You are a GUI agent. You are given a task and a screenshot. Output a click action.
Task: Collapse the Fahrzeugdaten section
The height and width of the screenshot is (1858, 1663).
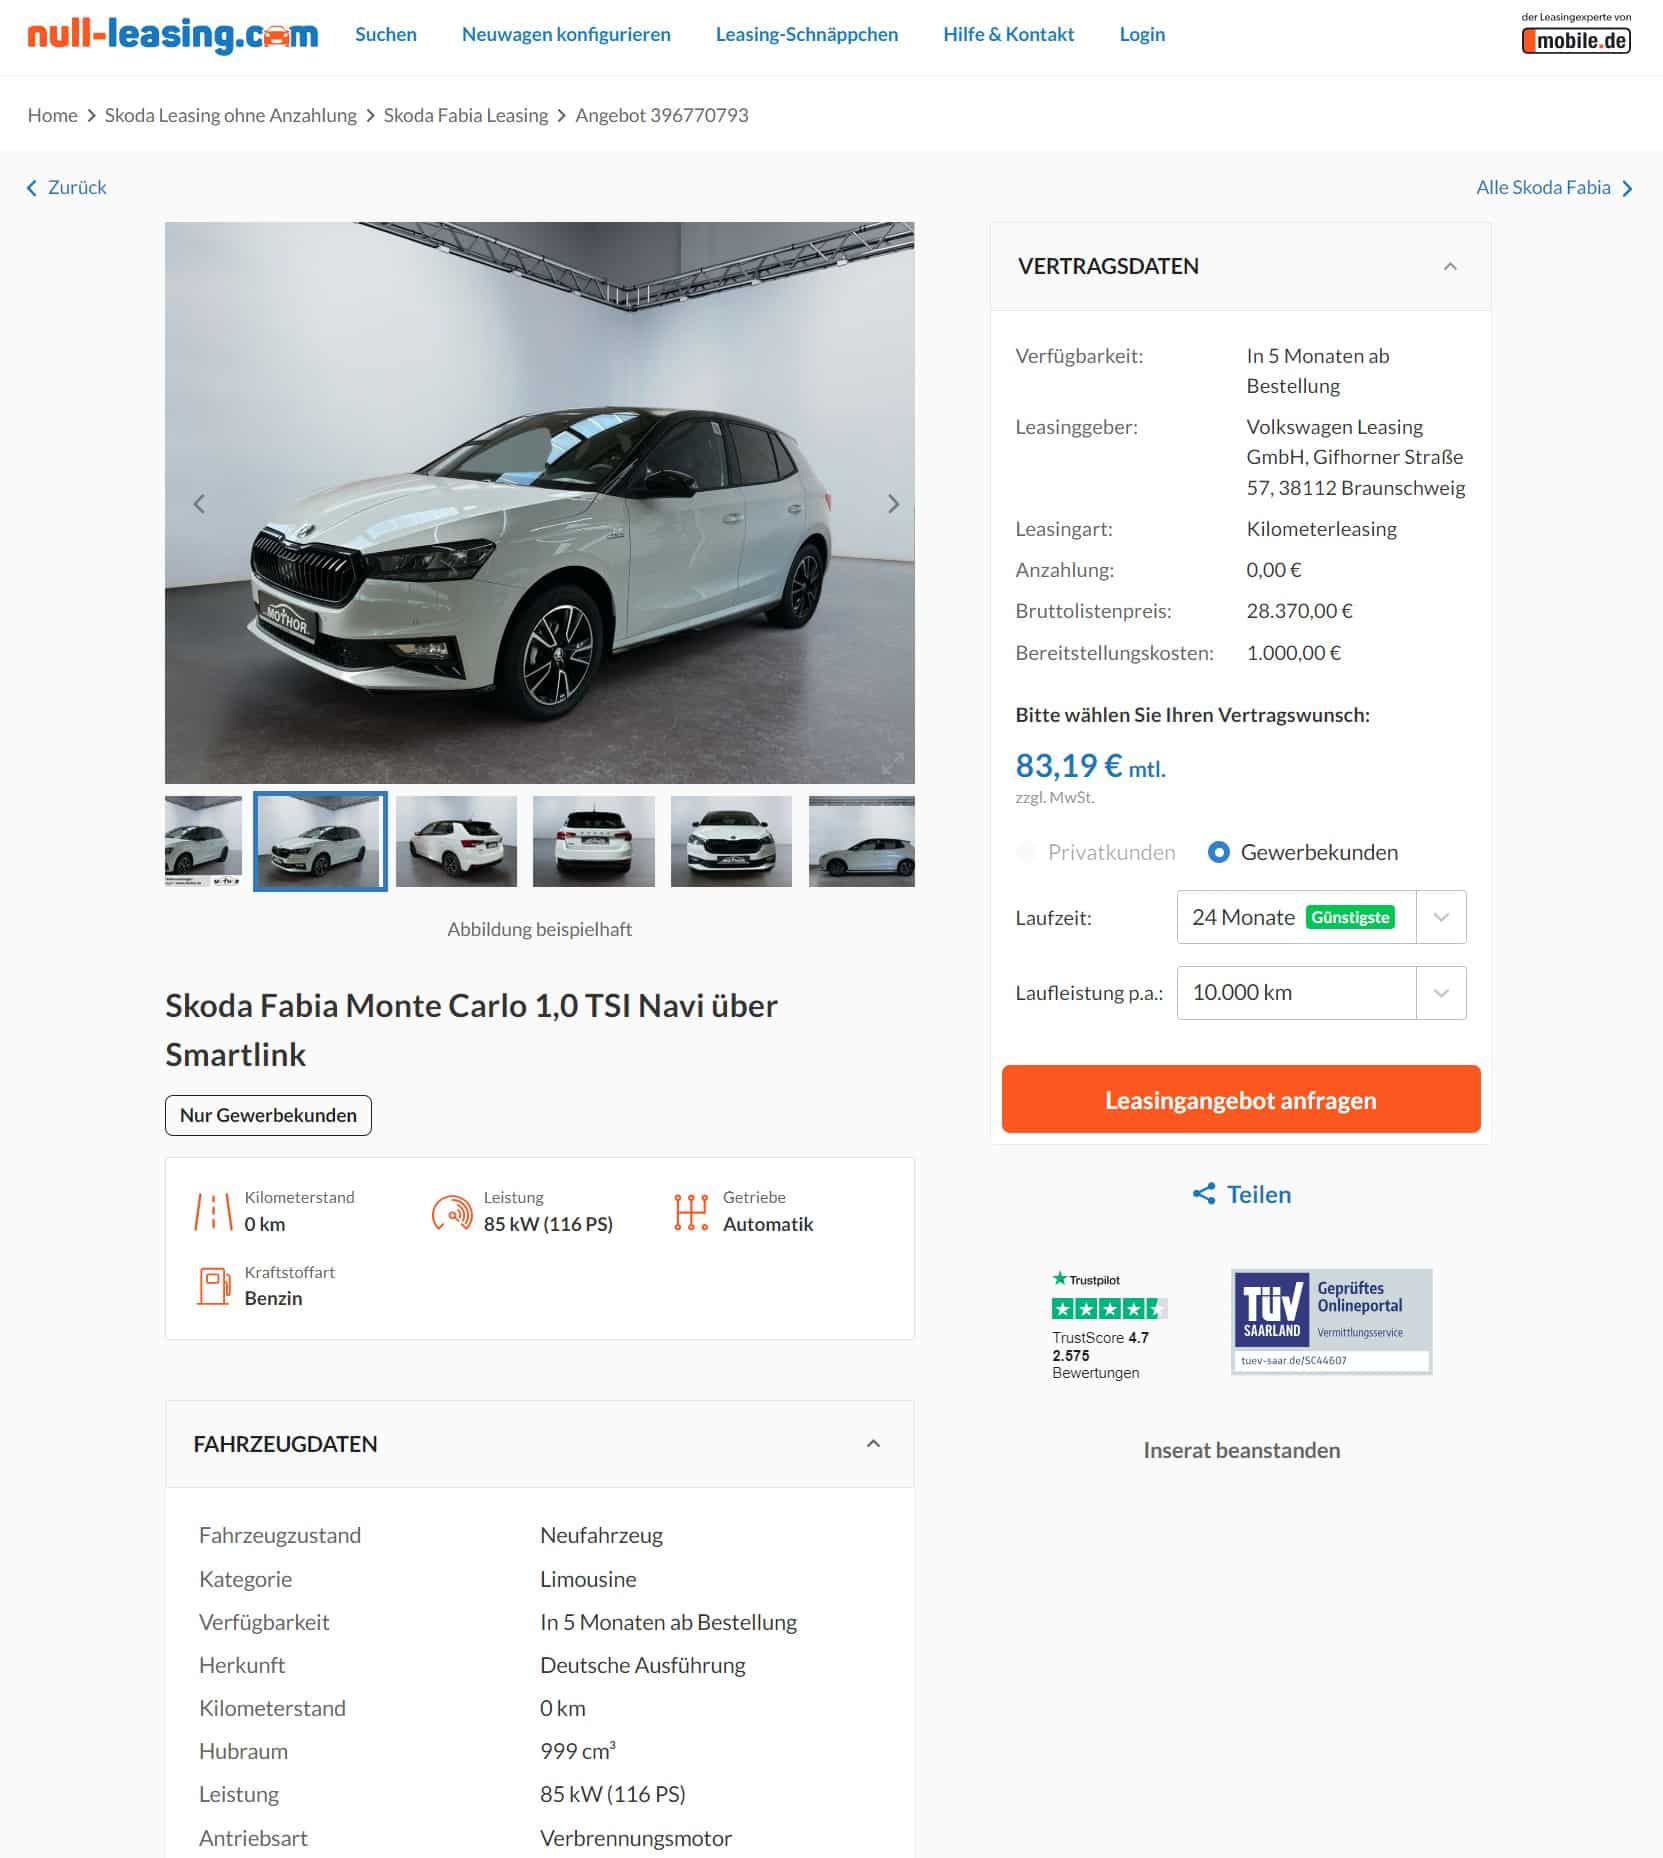coord(873,1443)
